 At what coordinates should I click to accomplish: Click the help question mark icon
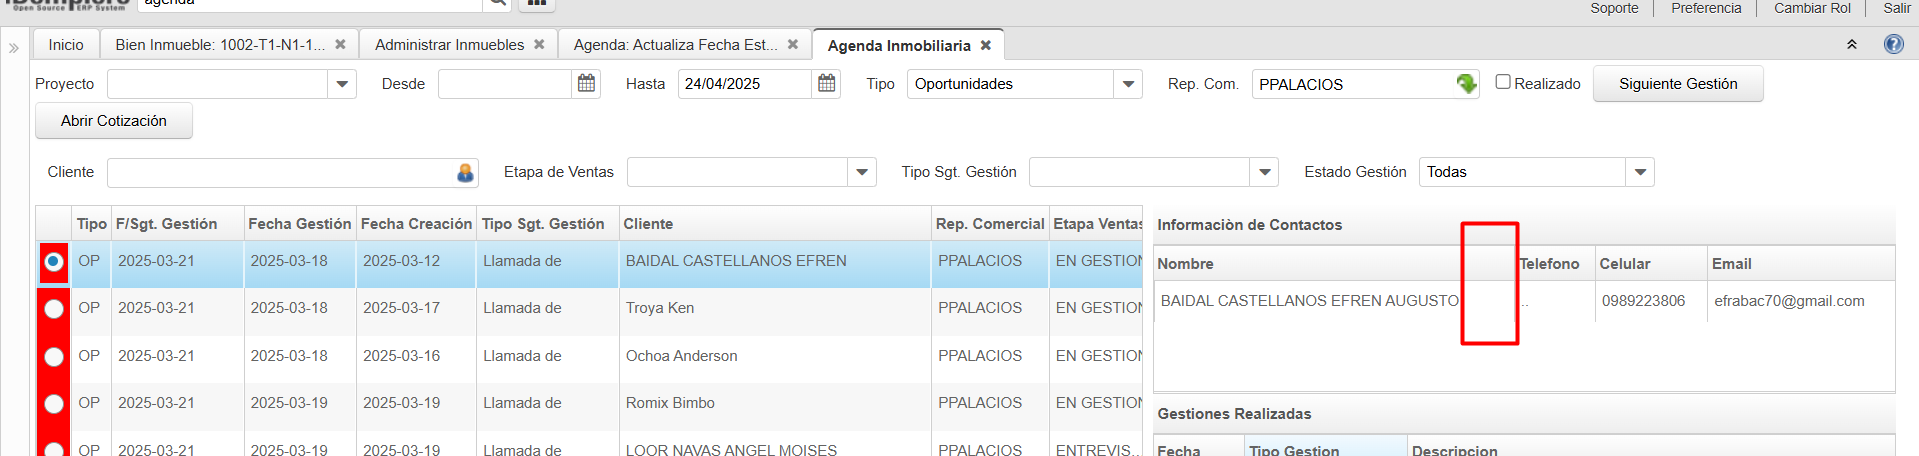click(x=1893, y=45)
